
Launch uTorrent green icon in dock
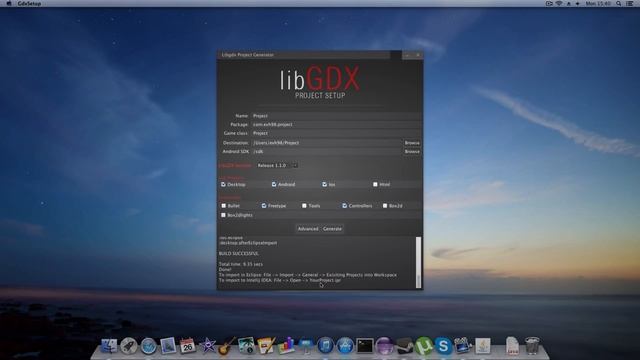[424, 346]
